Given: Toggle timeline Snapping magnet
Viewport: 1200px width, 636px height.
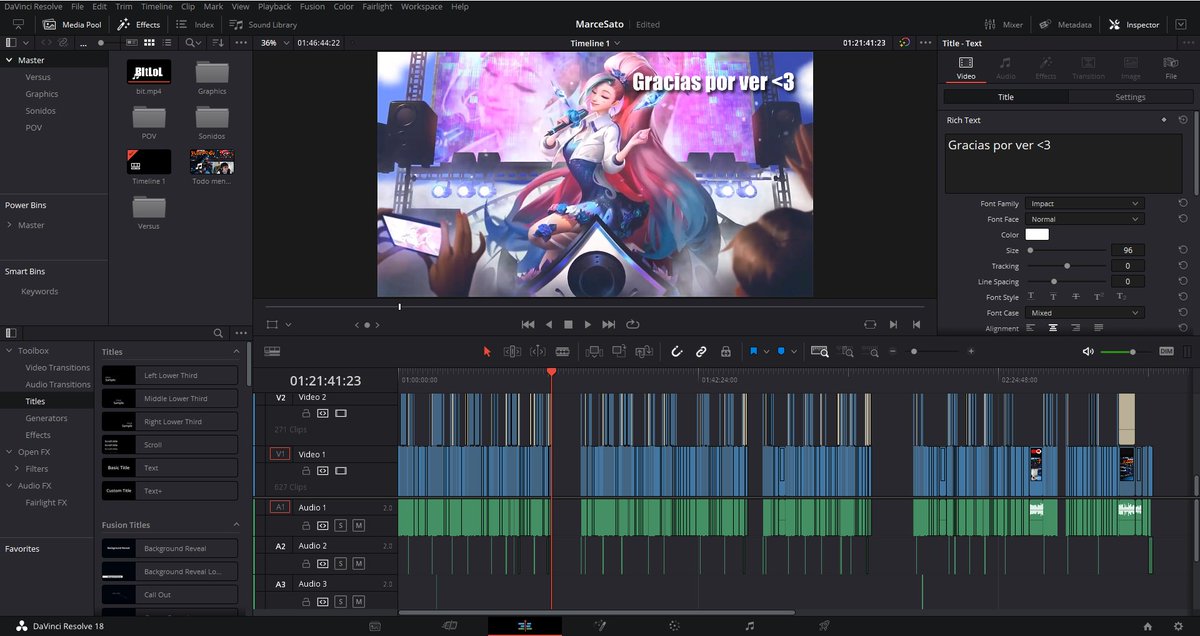Looking at the screenshot, I should click(676, 351).
